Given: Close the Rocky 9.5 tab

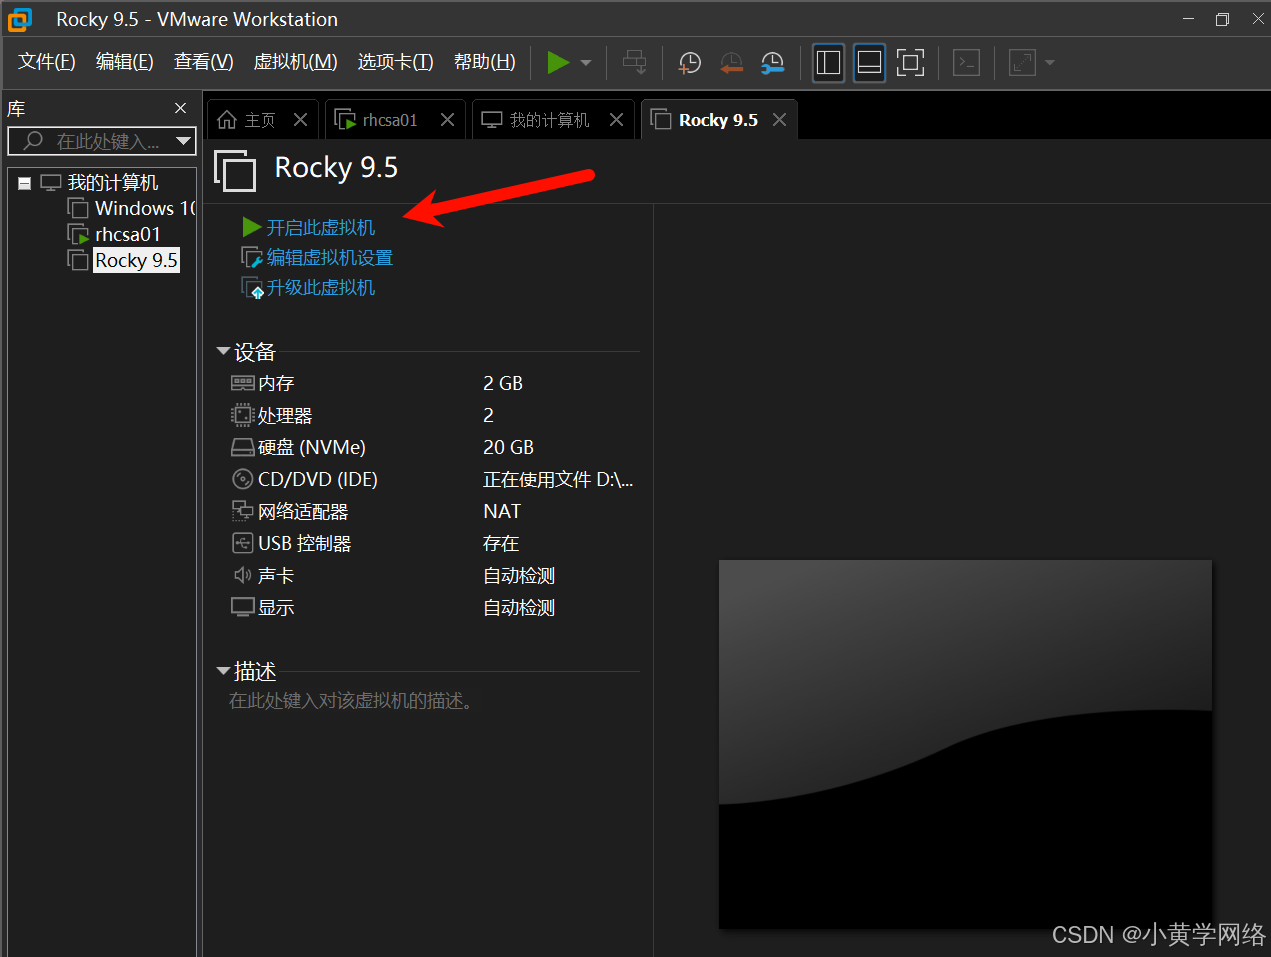Looking at the screenshot, I should [780, 120].
